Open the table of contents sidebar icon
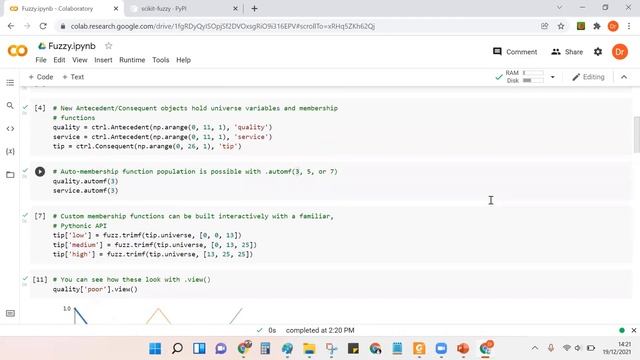This screenshot has height=360, width=640. tap(10, 82)
